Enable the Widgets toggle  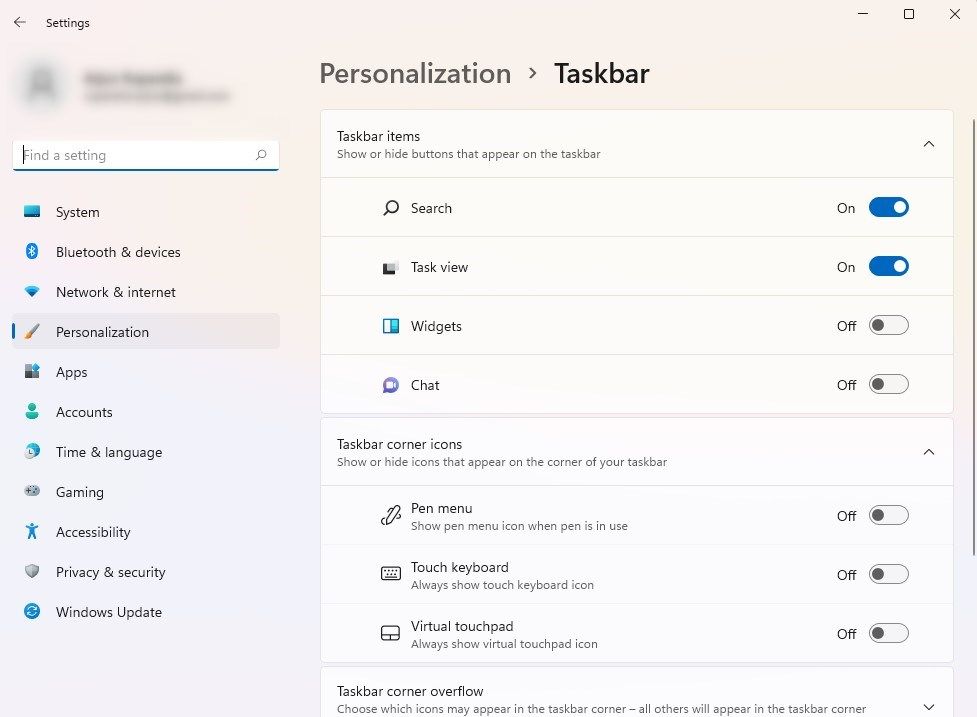(x=888, y=326)
